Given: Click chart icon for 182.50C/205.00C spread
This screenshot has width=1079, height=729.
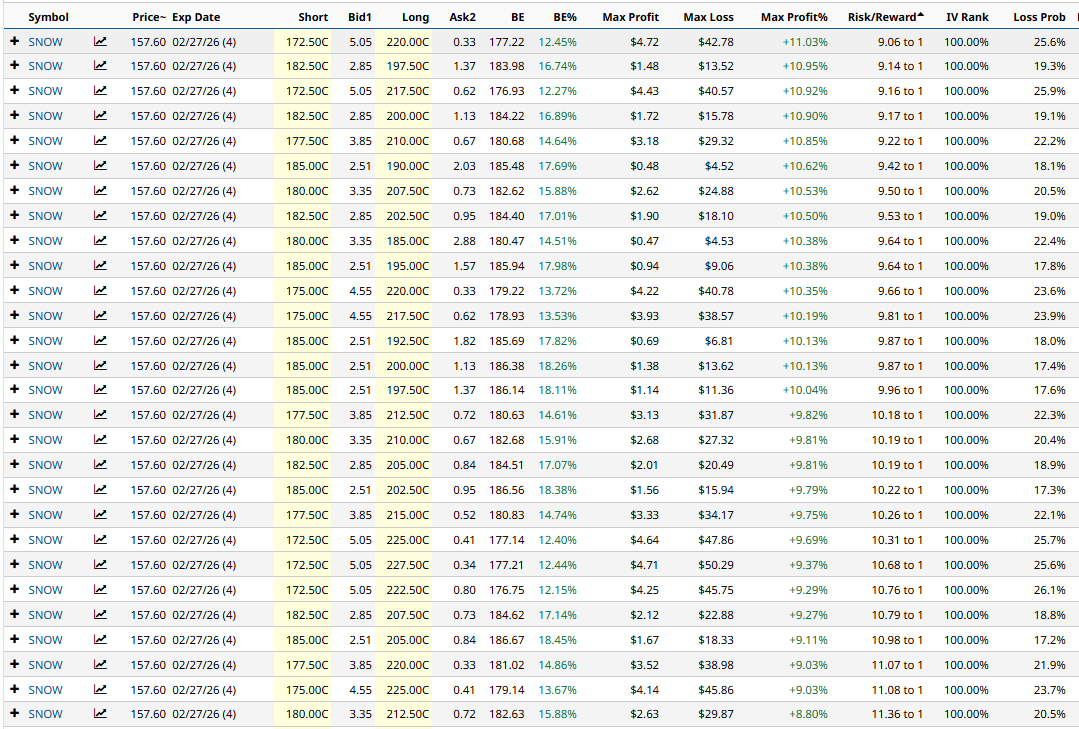Looking at the screenshot, I should (100, 465).
